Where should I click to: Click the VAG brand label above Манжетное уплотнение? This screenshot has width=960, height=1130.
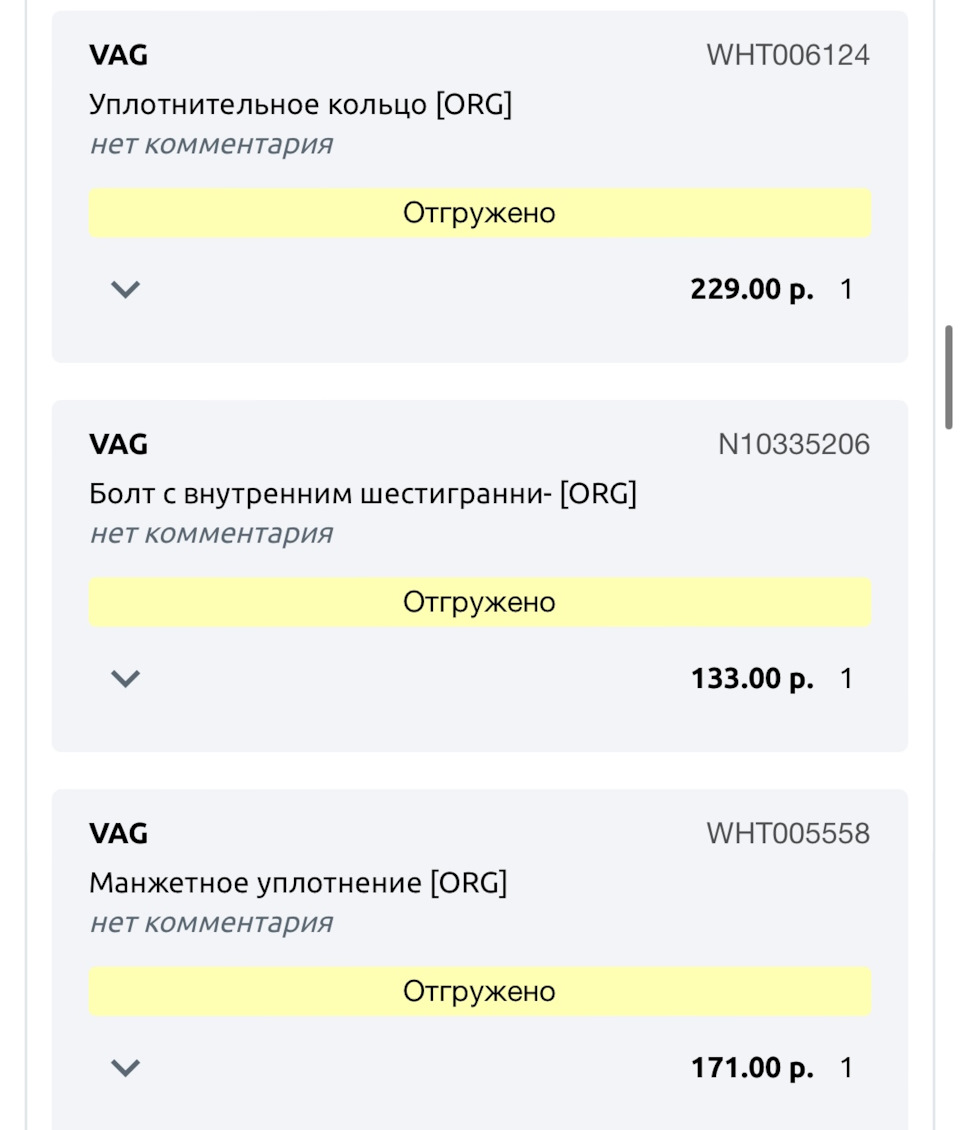click(x=118, y=833)
